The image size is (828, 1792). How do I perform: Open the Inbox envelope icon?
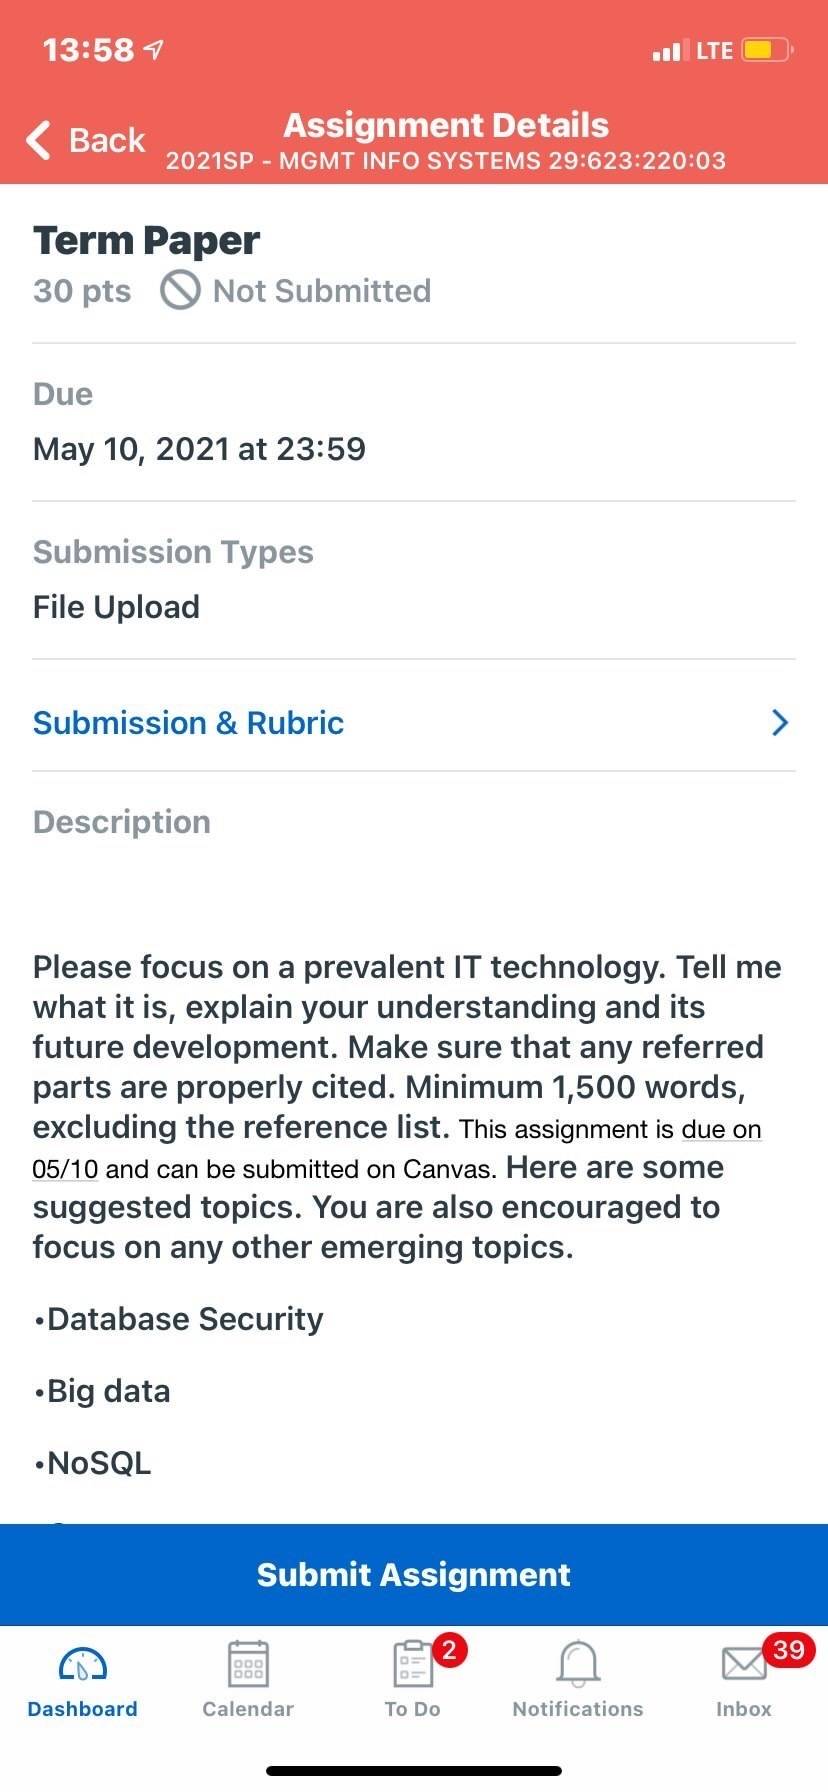743,1664
